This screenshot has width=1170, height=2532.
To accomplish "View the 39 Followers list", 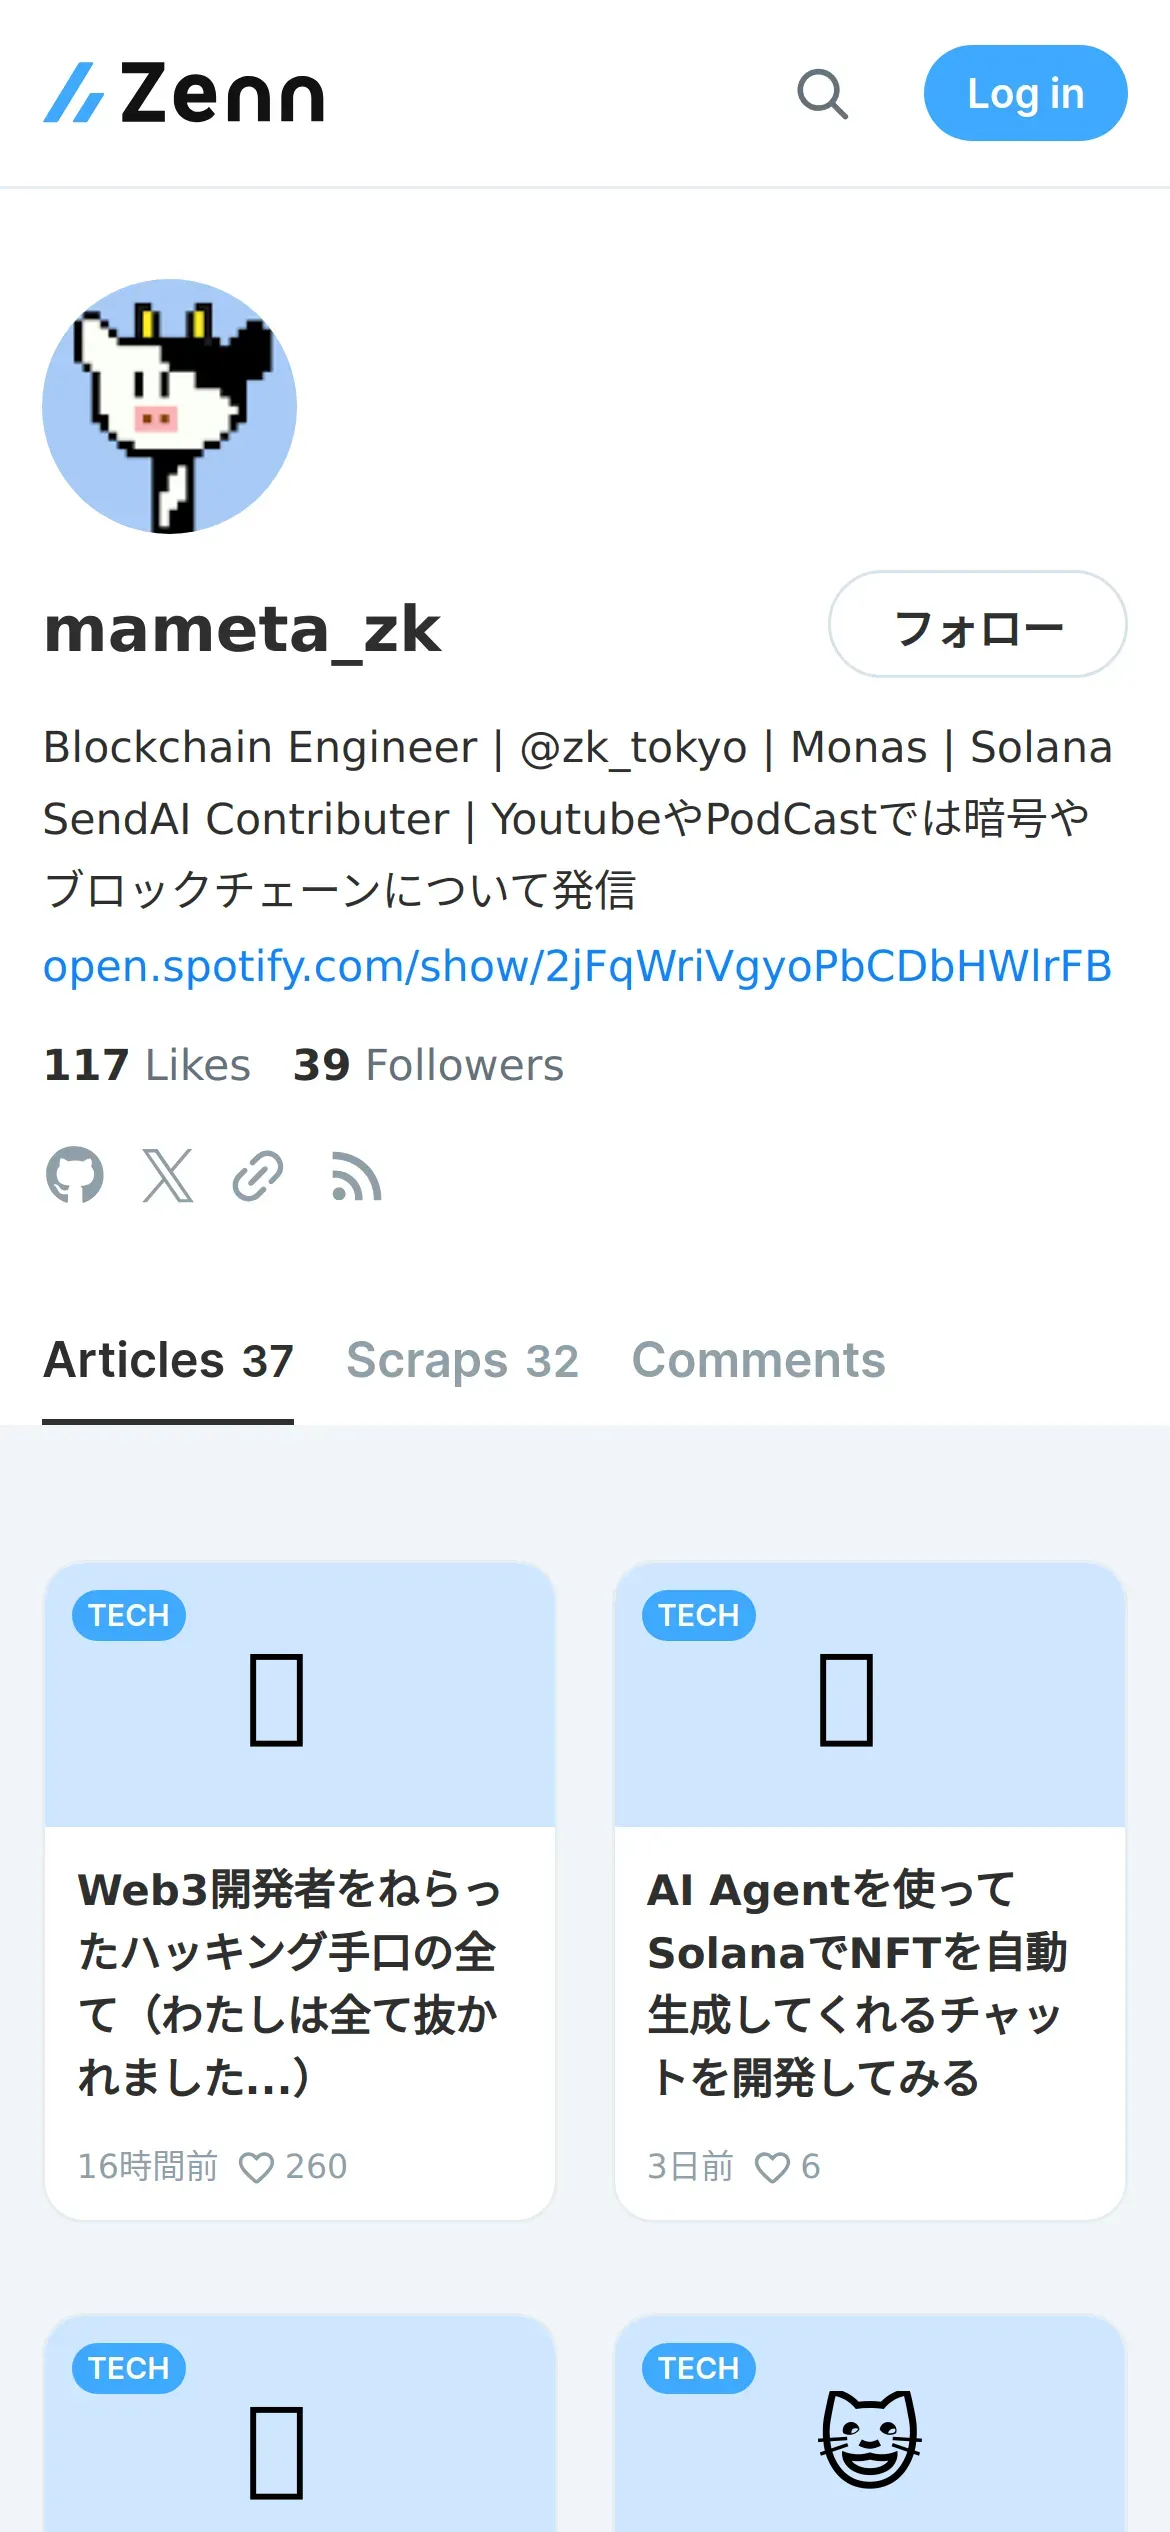I will [x=428, y=1065].
